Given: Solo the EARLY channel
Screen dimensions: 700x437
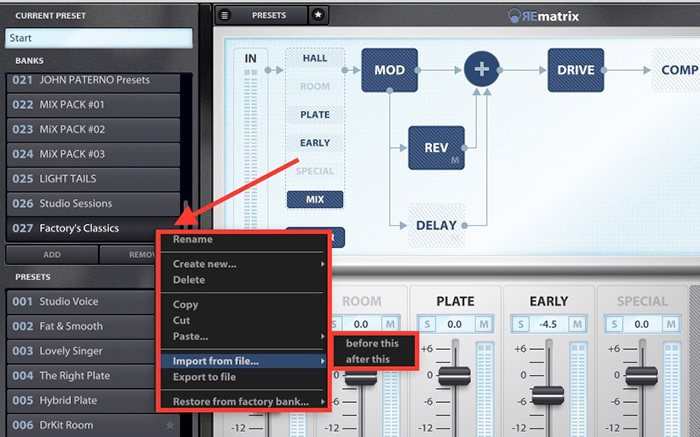Looking at the screenshot, I should (x=521, y=324).
